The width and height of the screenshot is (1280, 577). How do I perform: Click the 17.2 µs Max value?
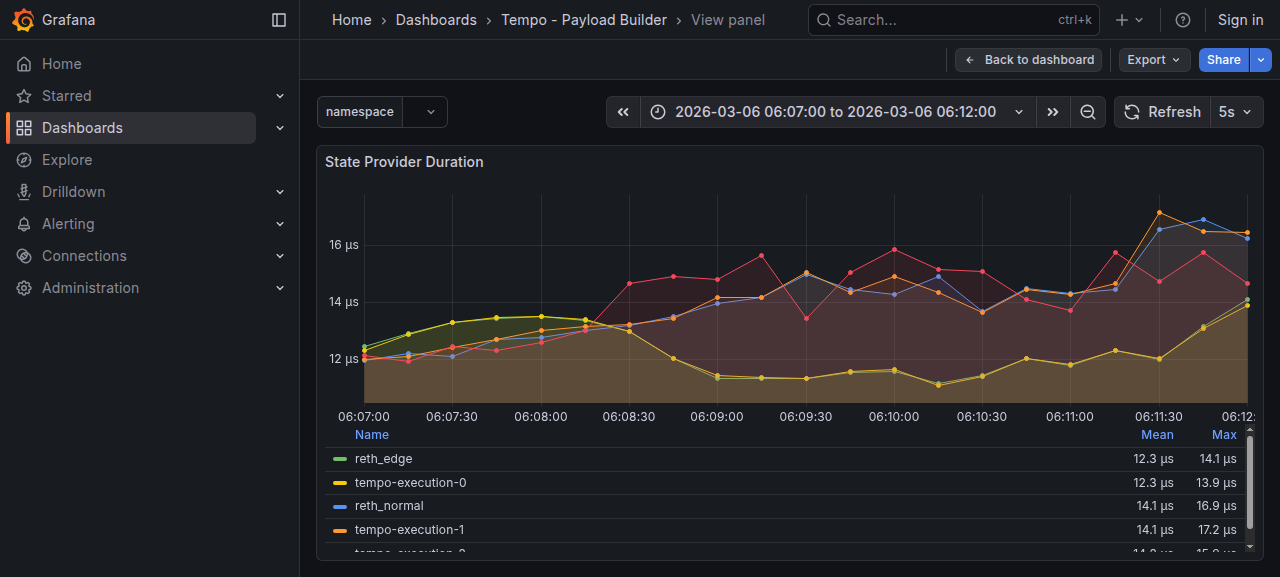(x=1216, y=530)
